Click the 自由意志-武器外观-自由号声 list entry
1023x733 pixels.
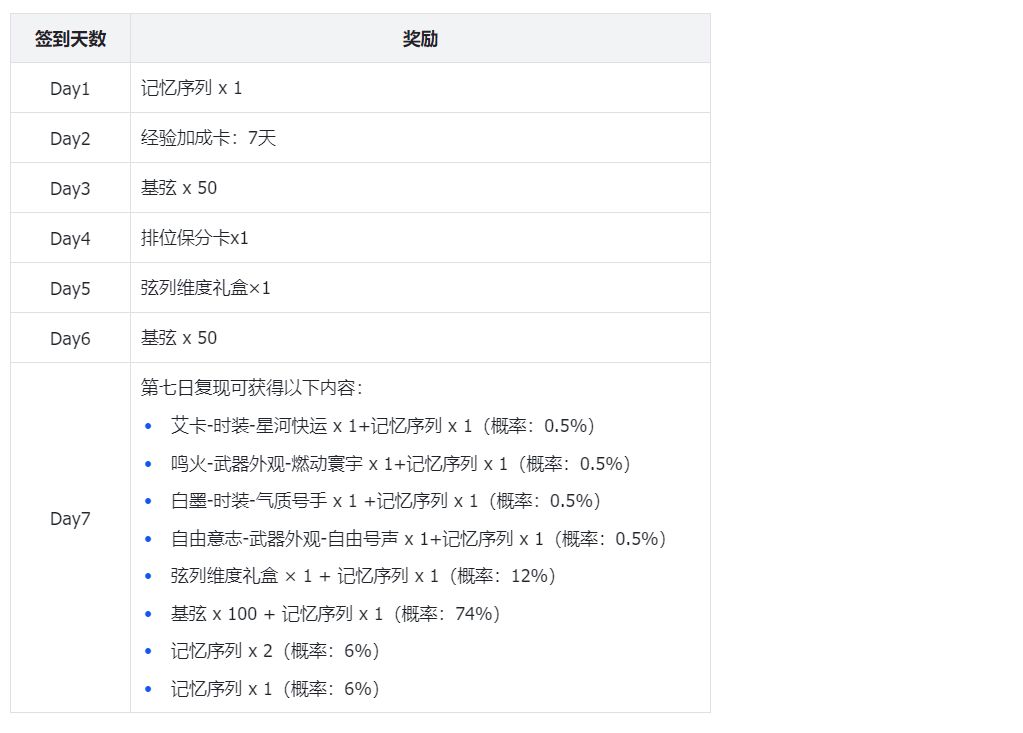(x=418, y=539)
